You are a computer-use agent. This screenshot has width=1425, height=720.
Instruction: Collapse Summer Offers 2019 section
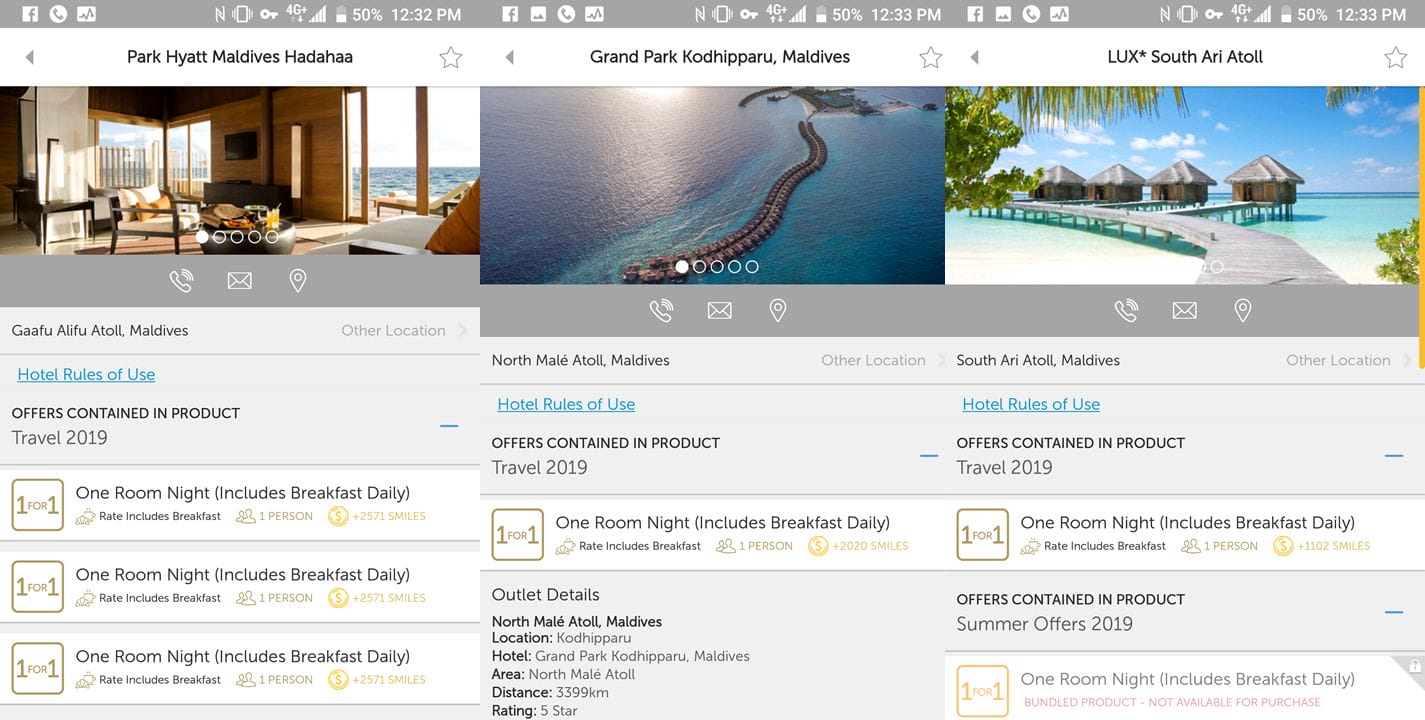1394,612
